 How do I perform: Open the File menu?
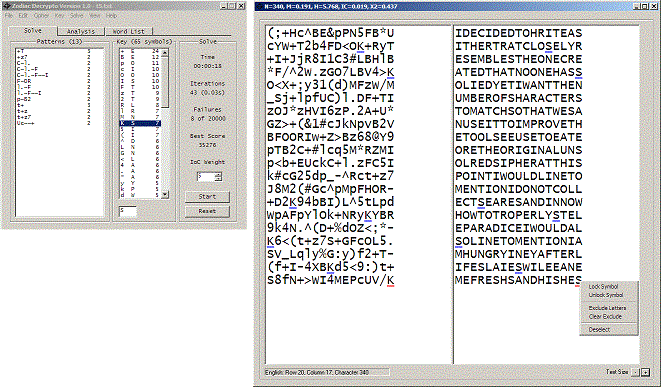click(9, 16)
